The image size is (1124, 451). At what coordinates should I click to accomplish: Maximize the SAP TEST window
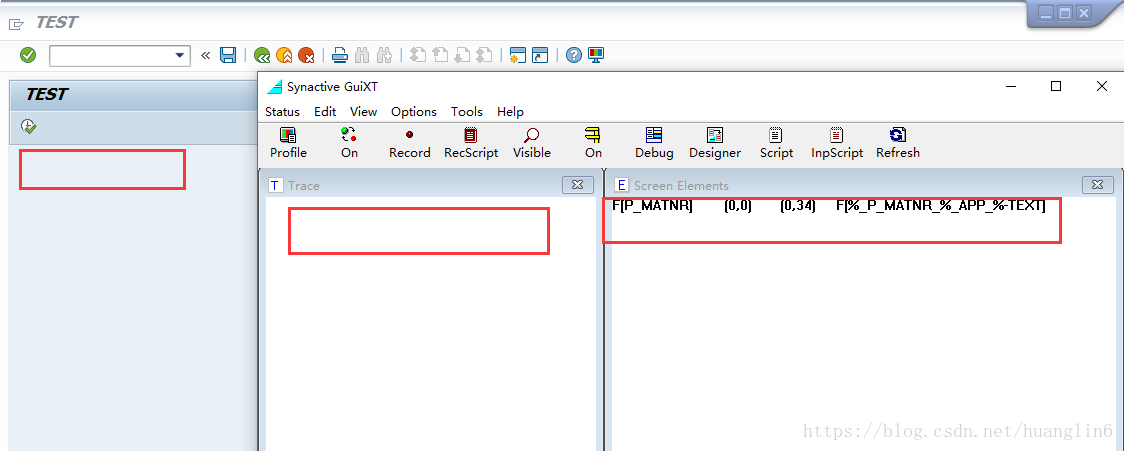[x=1065, y=13]
